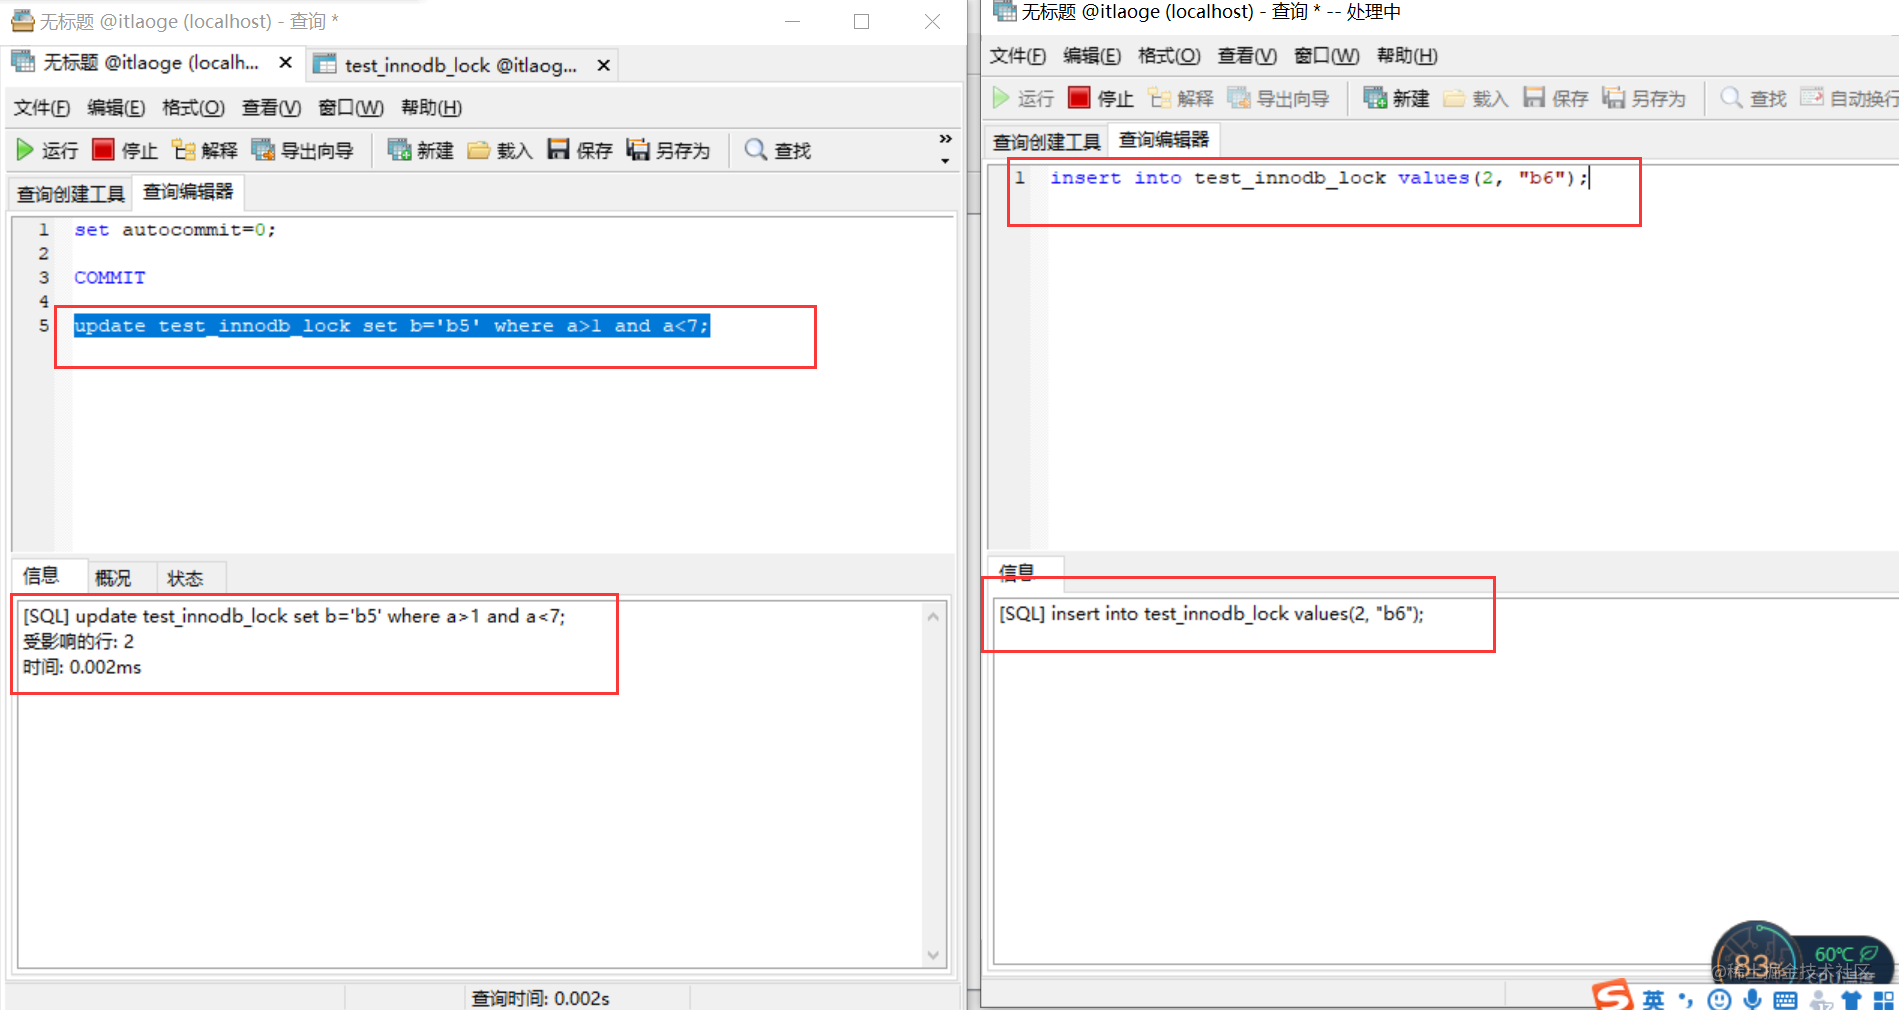Open Help menu (帮助) in the left window
Screen dimensions: 1899x1010
tap(431, 107)
